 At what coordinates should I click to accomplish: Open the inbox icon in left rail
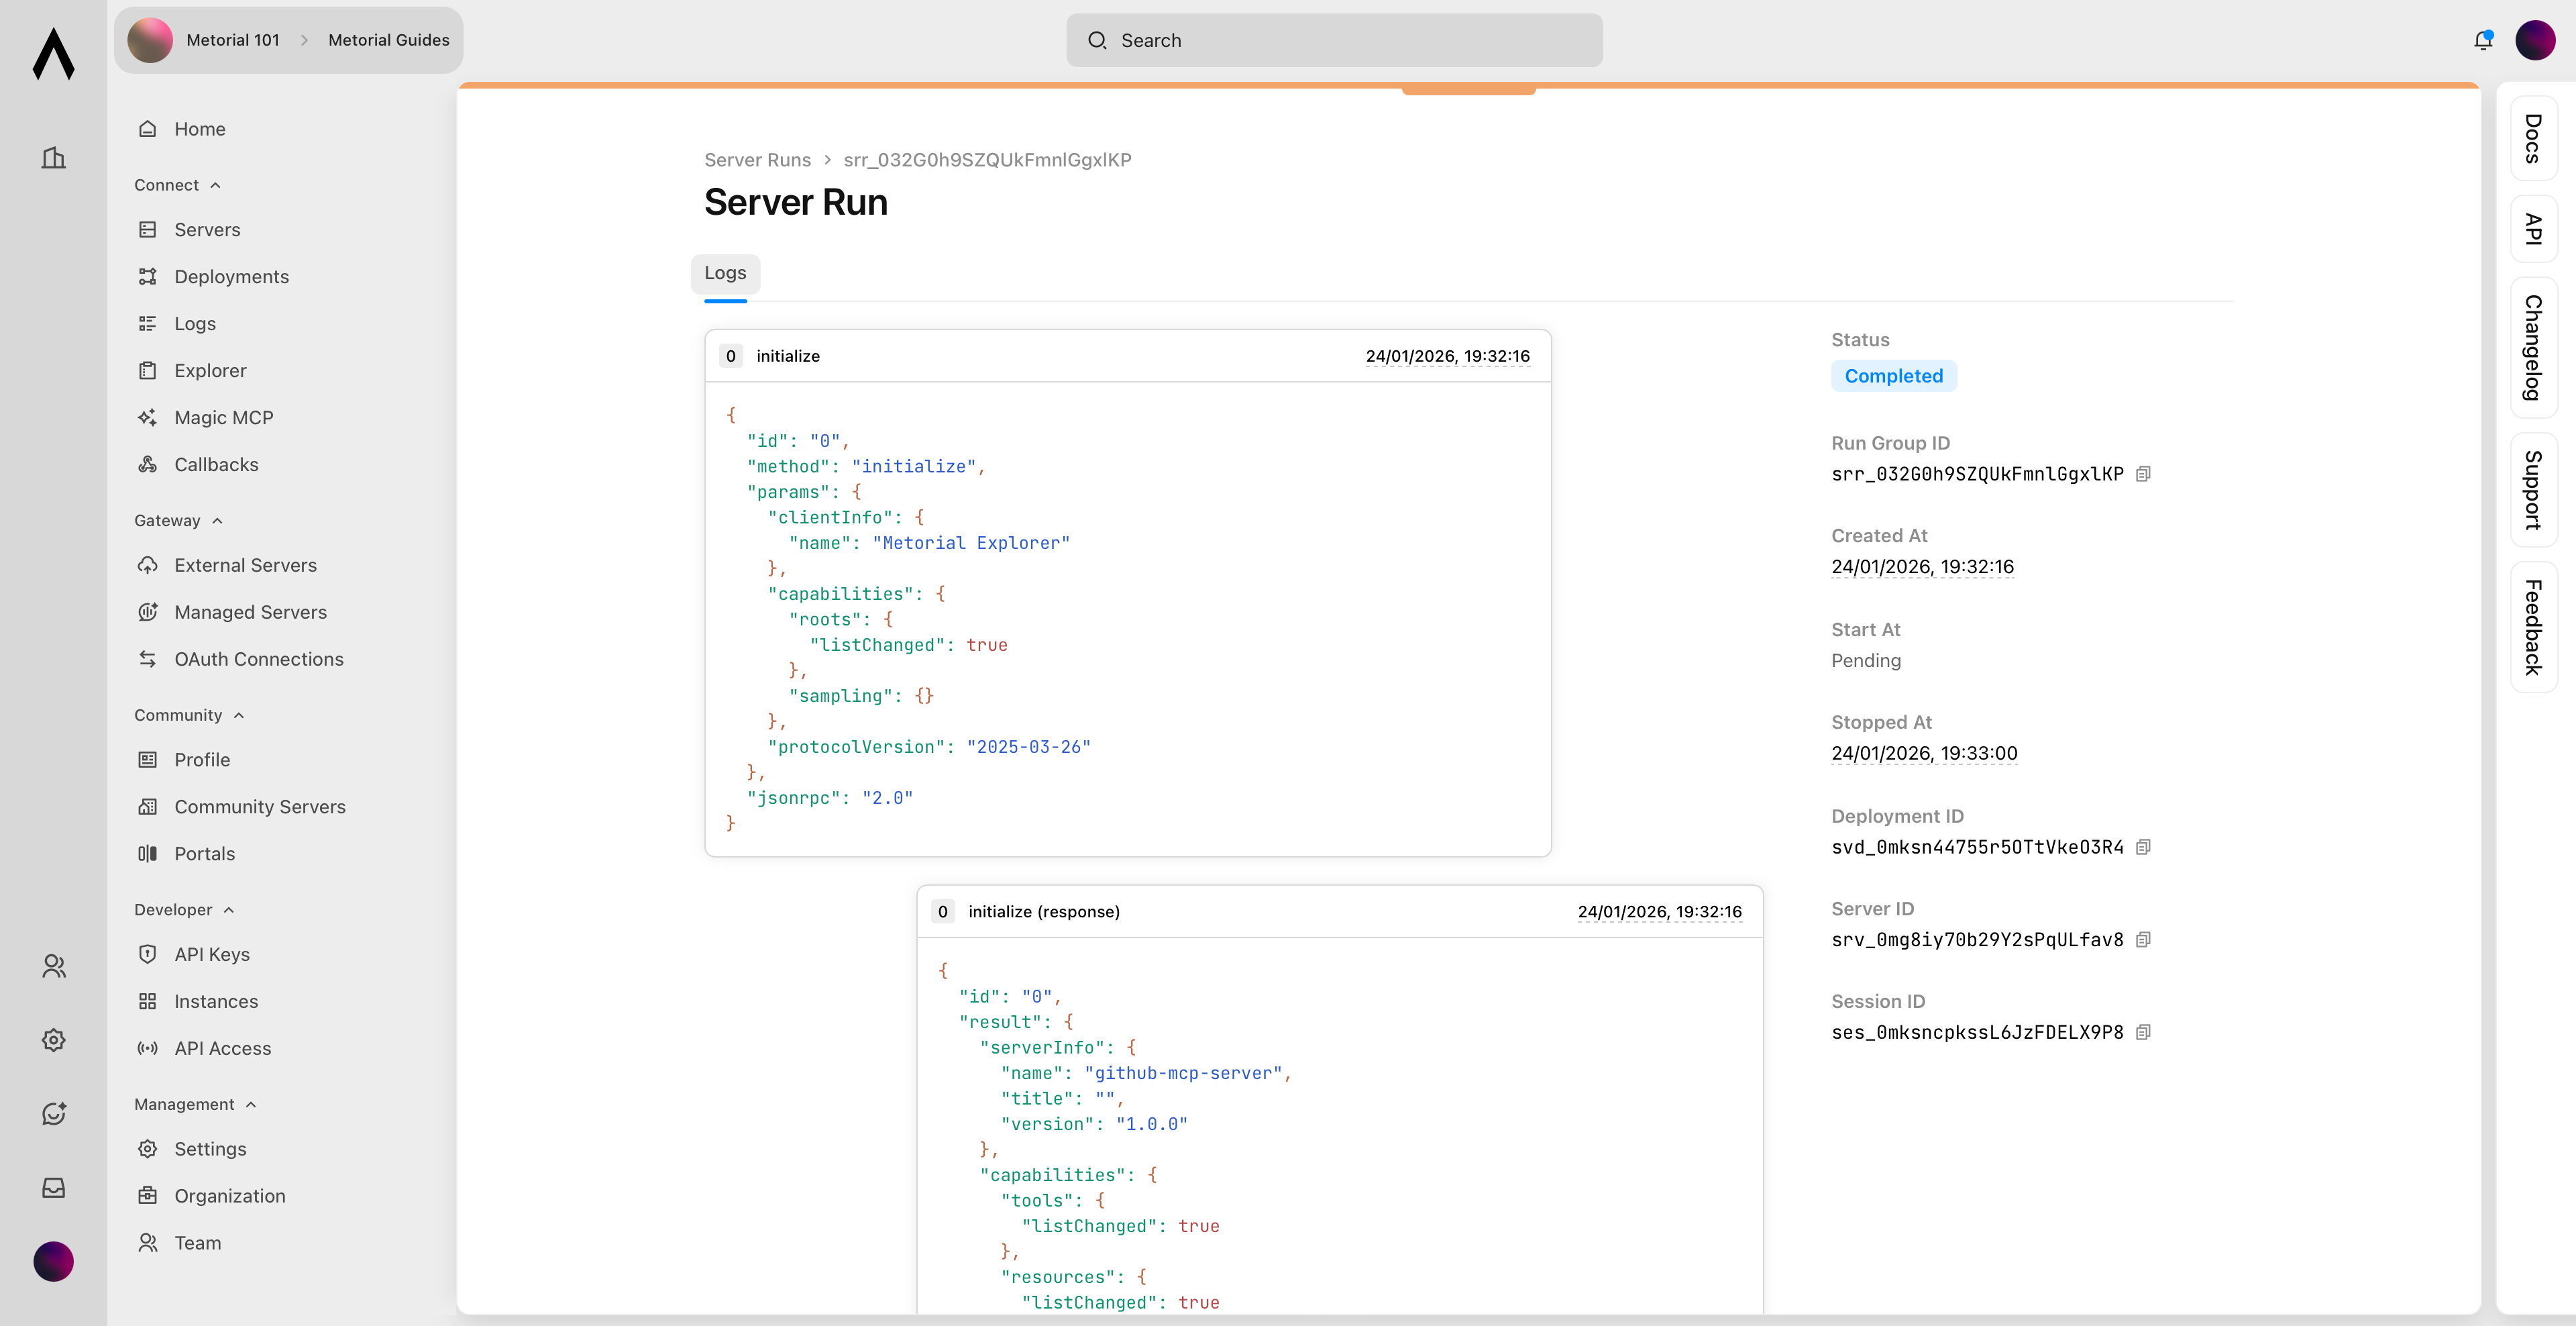[x=54, y=1187]
